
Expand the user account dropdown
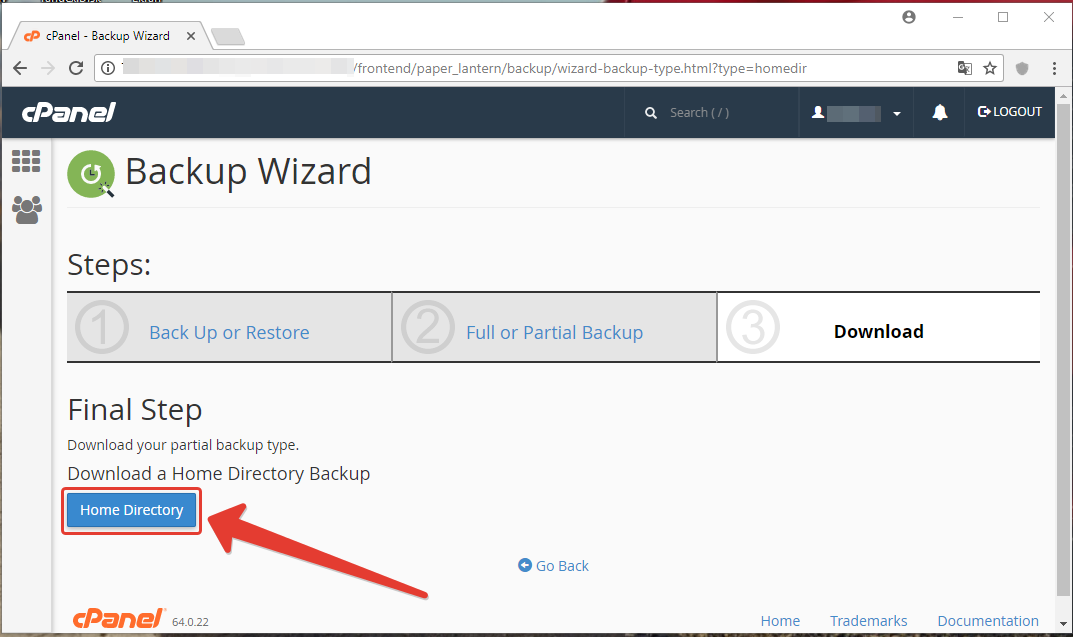857,113
